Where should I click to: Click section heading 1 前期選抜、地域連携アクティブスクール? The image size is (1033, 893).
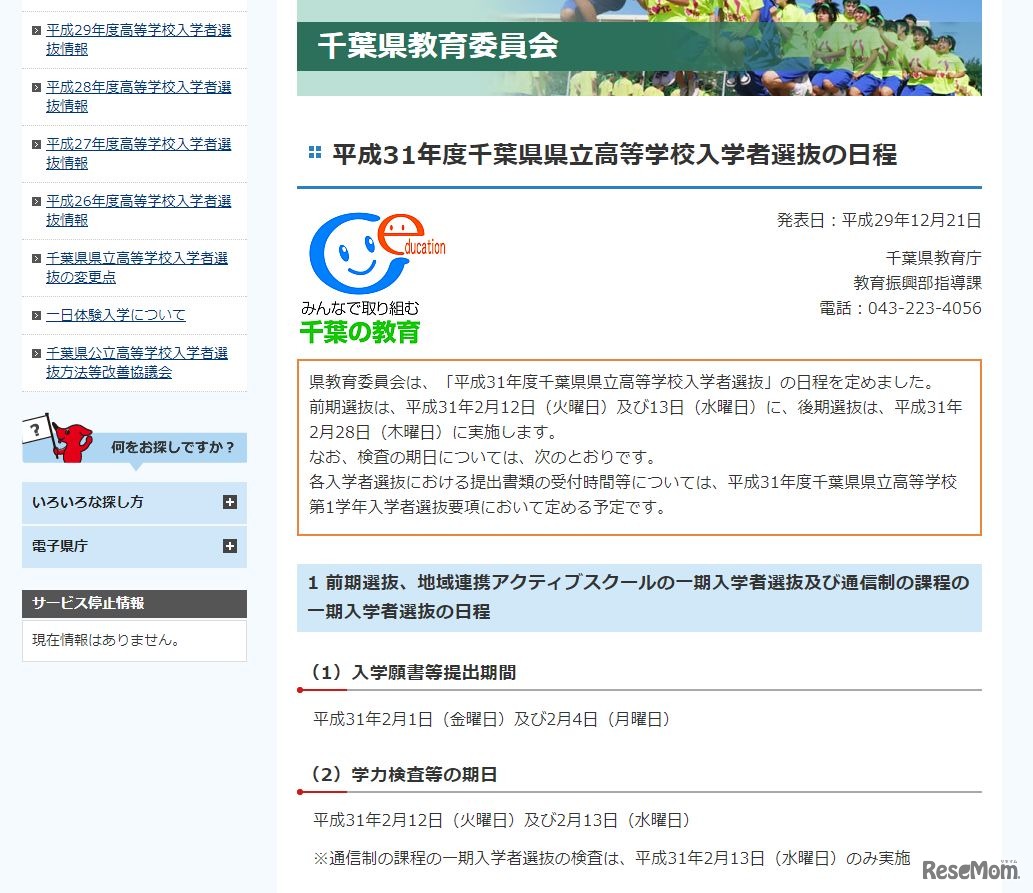click(x=639, y=597)
